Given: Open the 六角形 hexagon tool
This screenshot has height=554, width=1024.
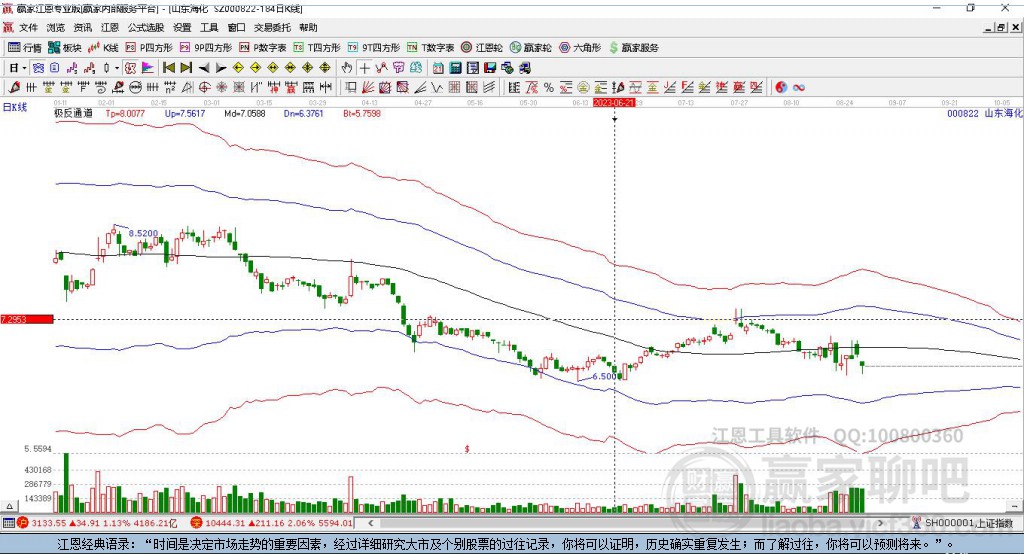Looking at the screenshot, I should 580,48.
